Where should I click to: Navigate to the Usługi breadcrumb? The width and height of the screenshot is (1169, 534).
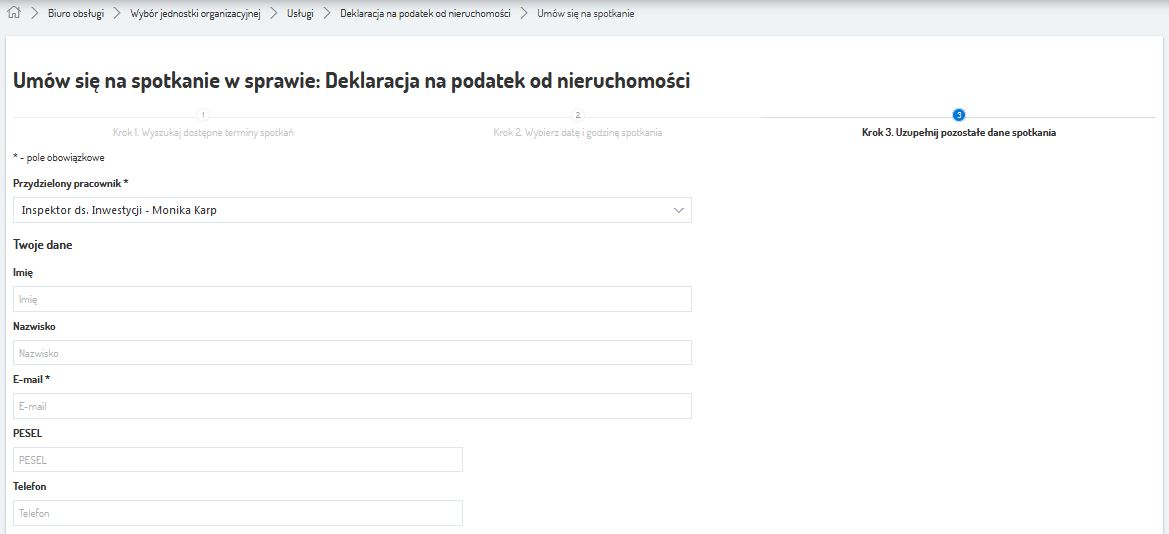(x=300, y=14)
